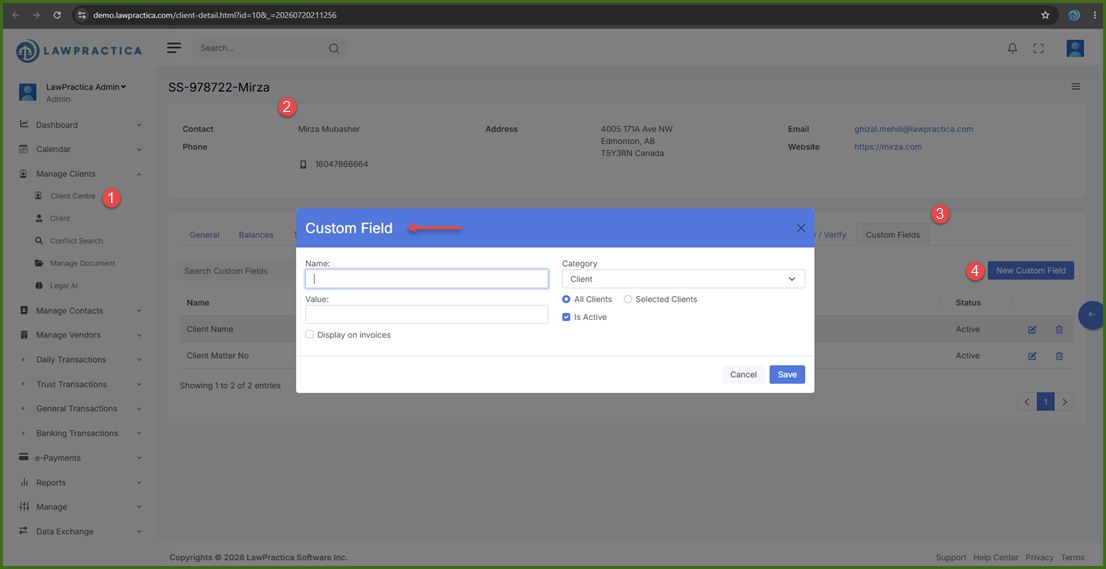The height and width of the screenshot is (569, 1106).
Task: Edit the Client Name custom field
Action: [1032, 329]
